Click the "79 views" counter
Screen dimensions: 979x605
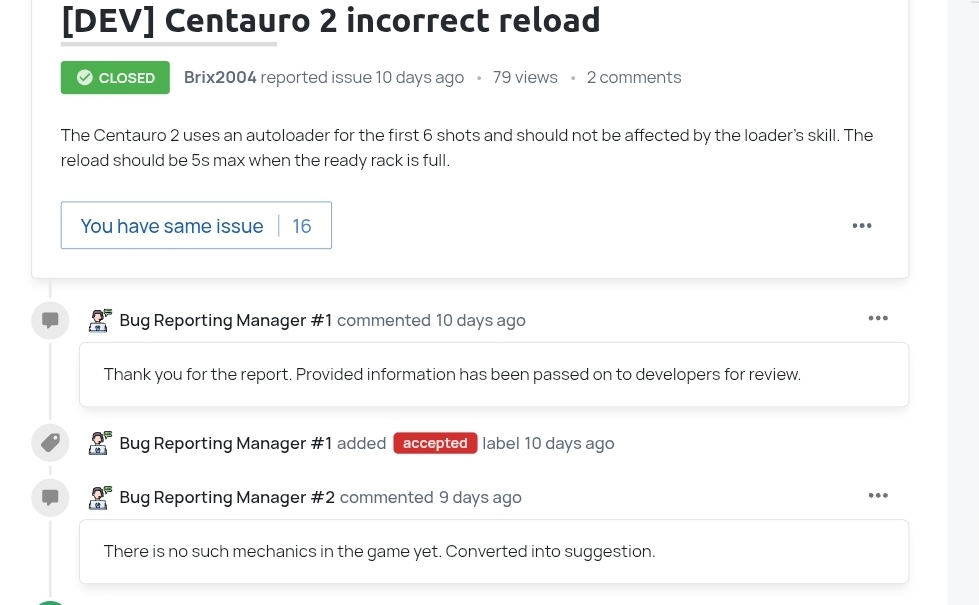pos(525,78)
